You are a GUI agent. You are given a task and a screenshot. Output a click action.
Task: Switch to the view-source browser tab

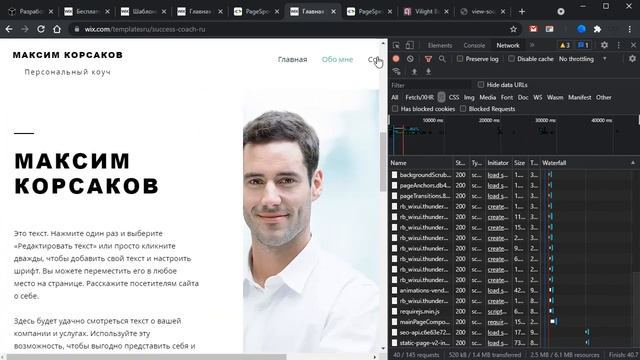click(x=482, y=11)
